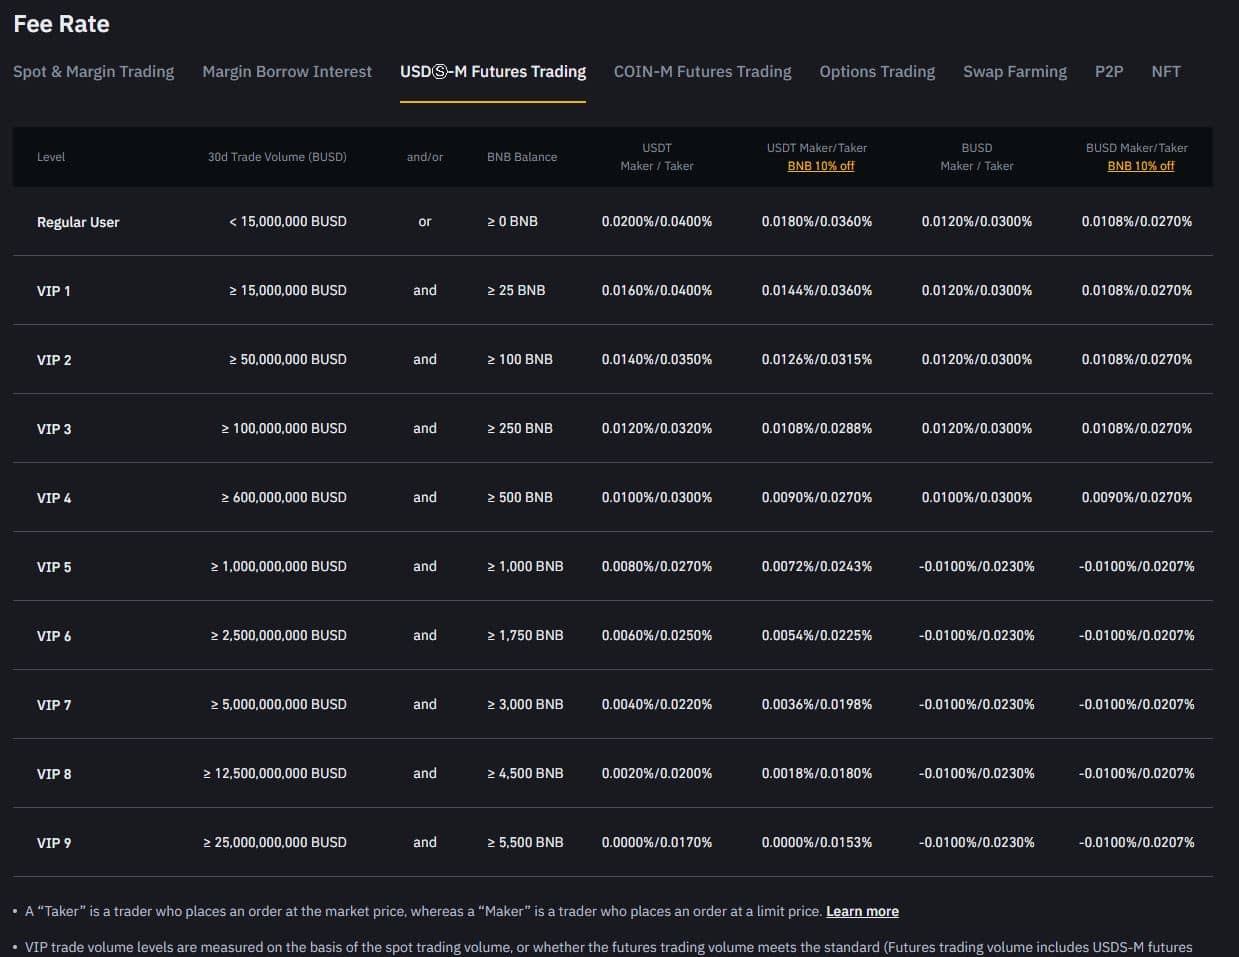Open the Margin Borrow Interest tab
This screenshot has width=1239, height=957.
click(x=287, y=72)
